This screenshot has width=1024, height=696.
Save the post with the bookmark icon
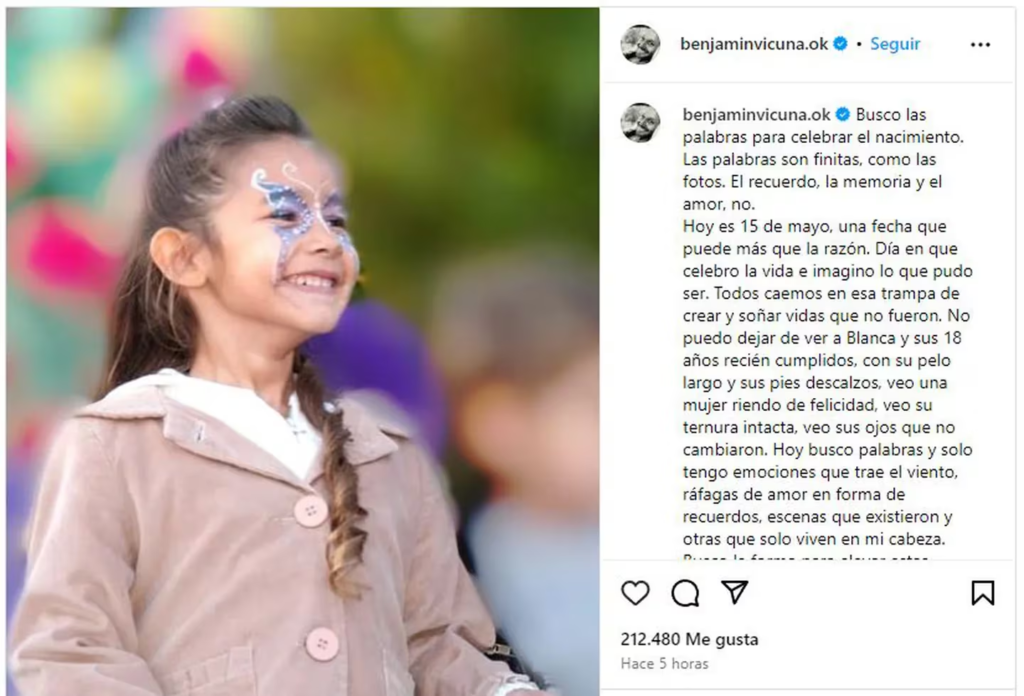tap(983, 593)
